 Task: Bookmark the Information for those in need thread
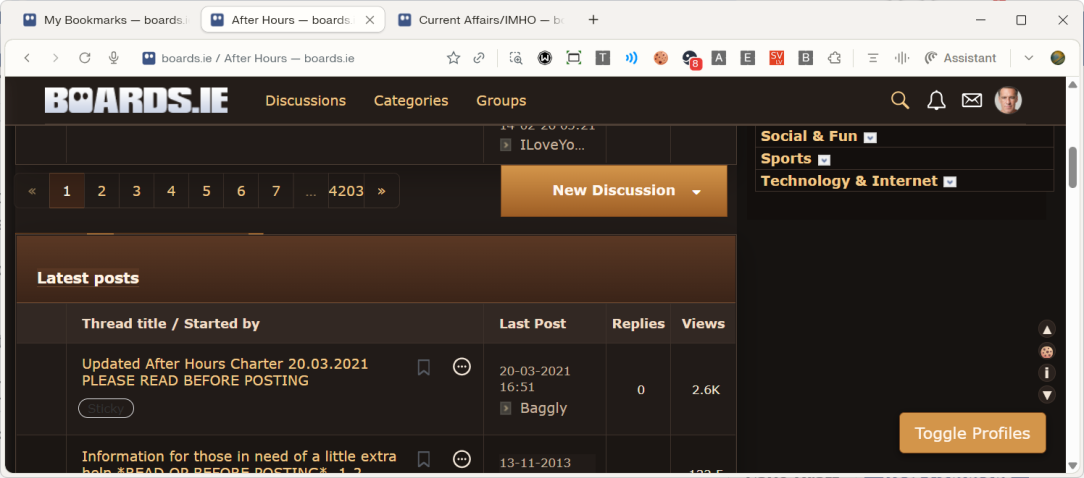click(x=424, y=459)
